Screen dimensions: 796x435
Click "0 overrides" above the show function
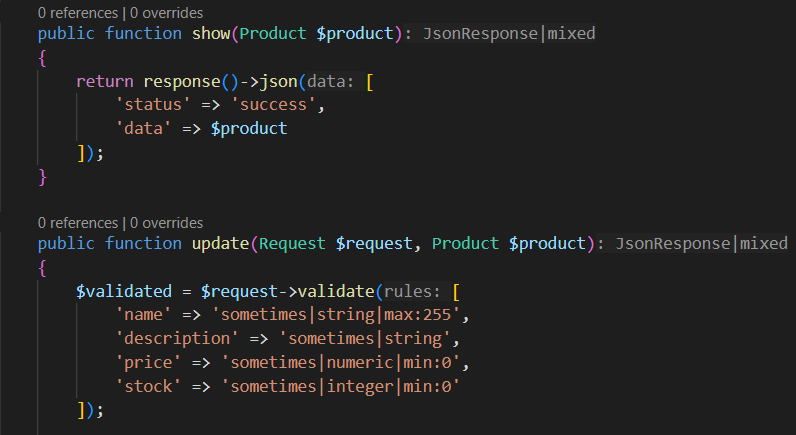point(167,13)
